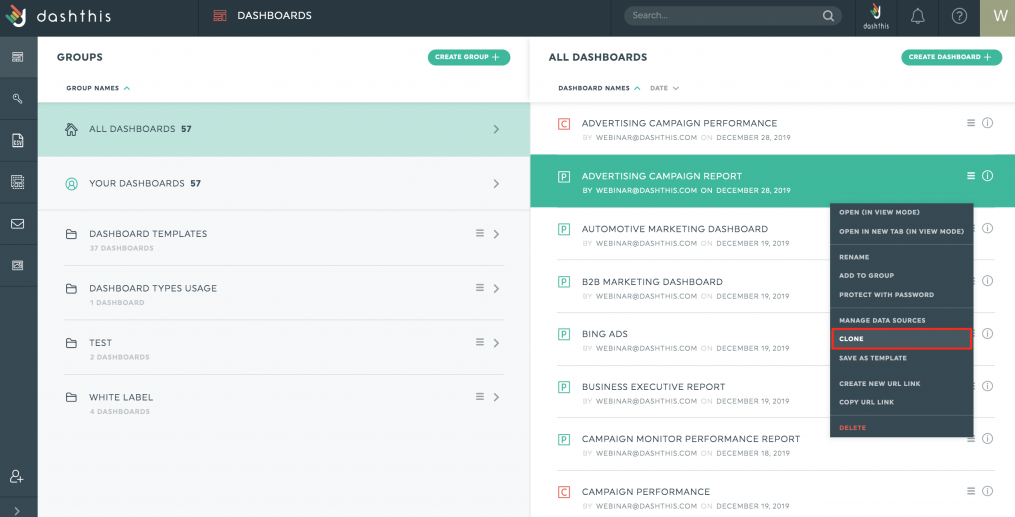This screenshot has height=517, width=1015.
Task: Open add user icon in sidebar
Action: pyautogui.click(x=17, y=477)
